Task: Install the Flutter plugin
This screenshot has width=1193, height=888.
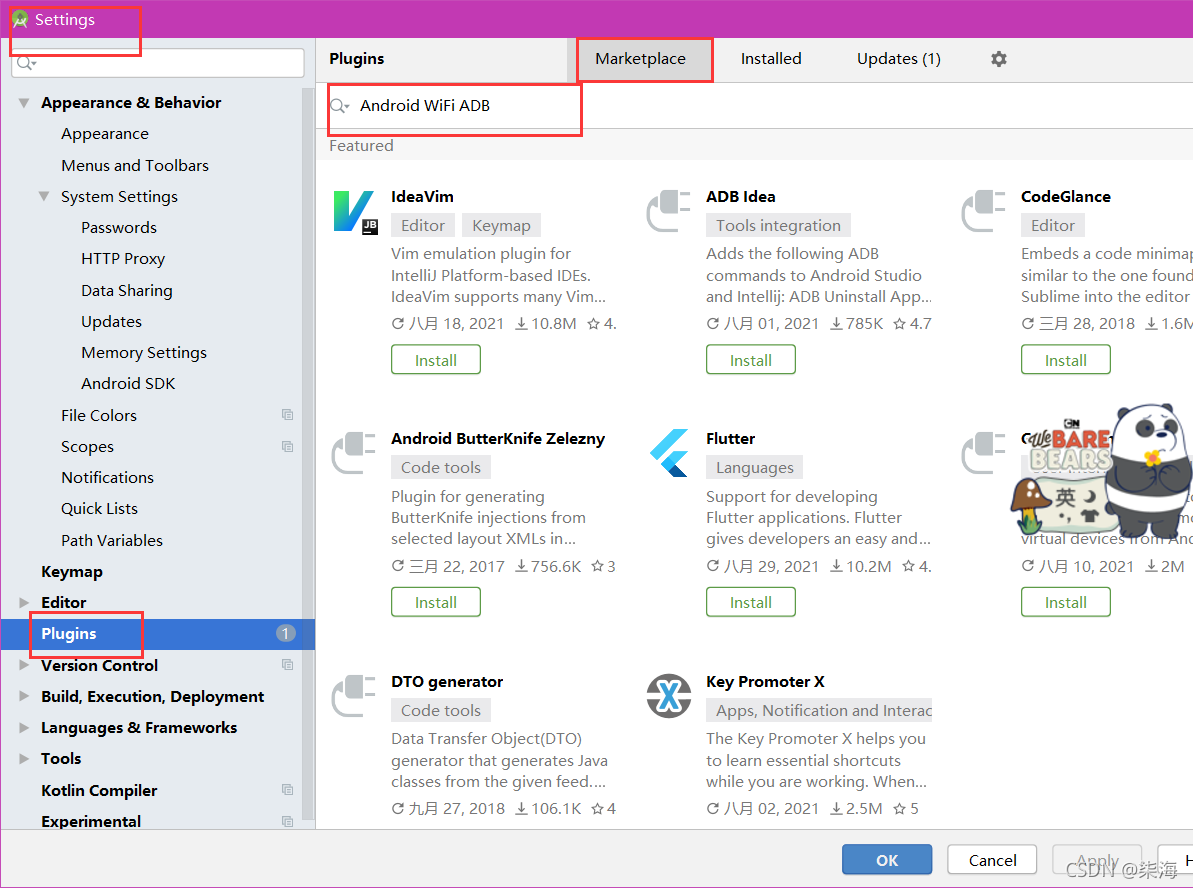Action: [x=751, y=602]
